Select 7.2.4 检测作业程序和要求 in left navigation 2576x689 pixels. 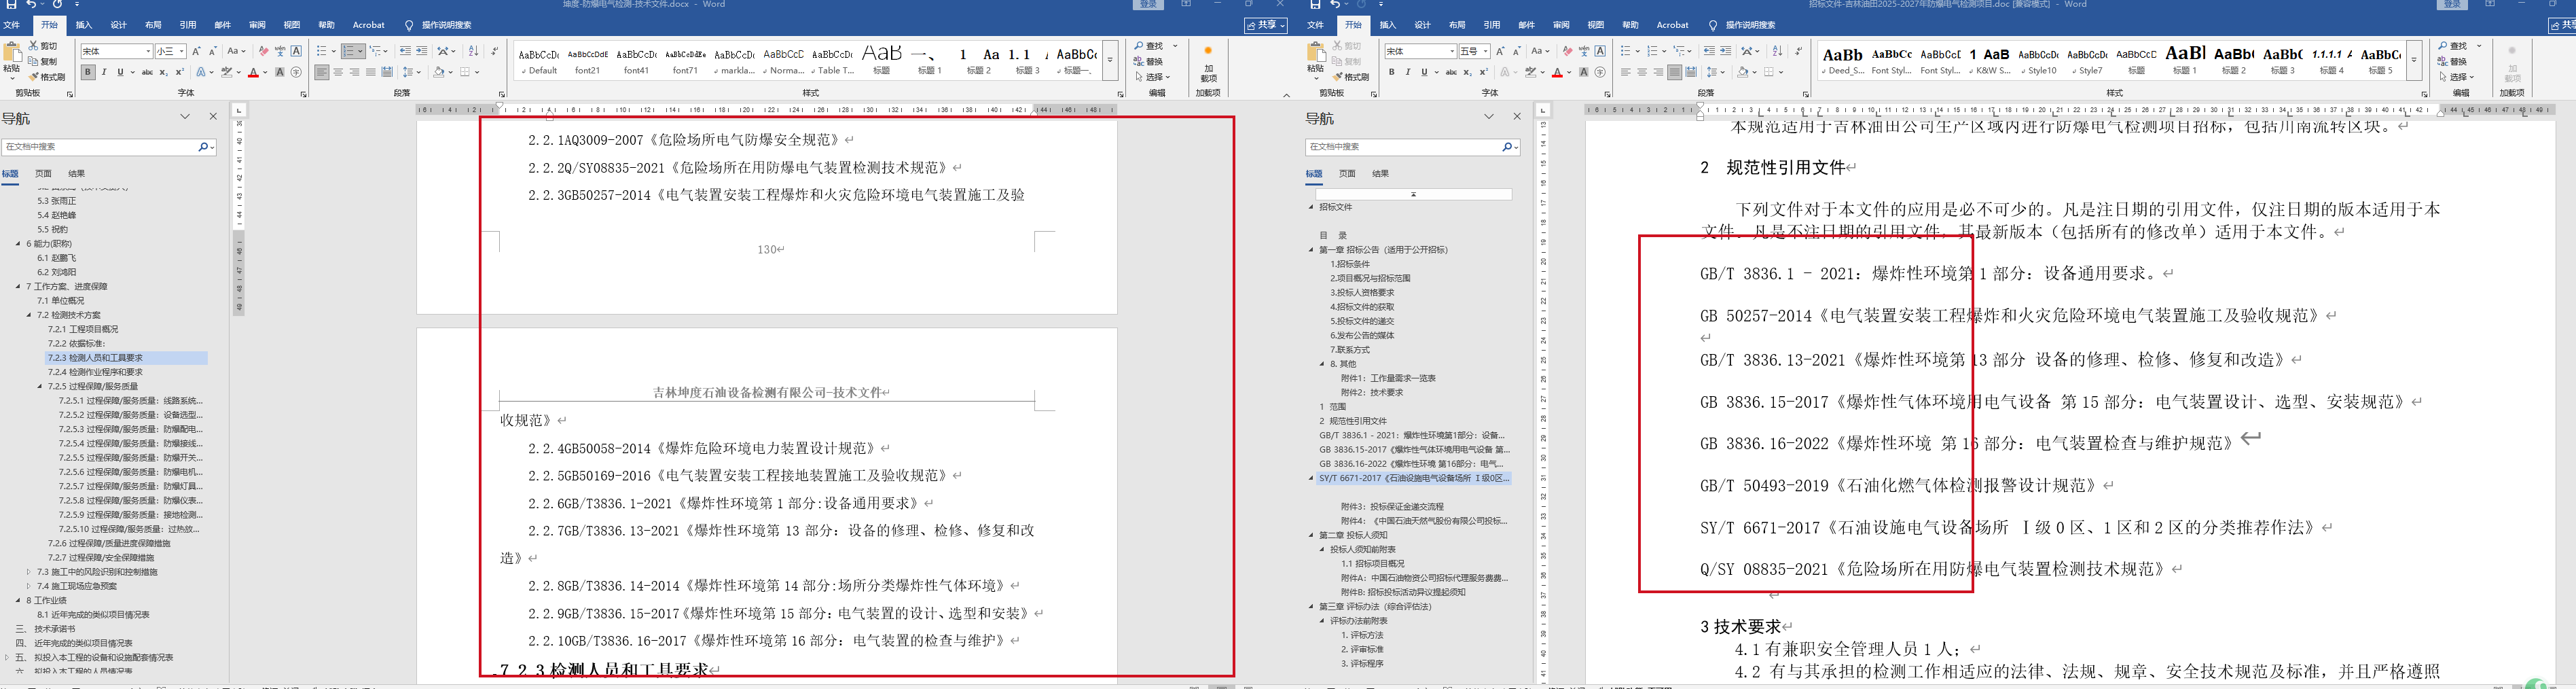click(95, 372)
